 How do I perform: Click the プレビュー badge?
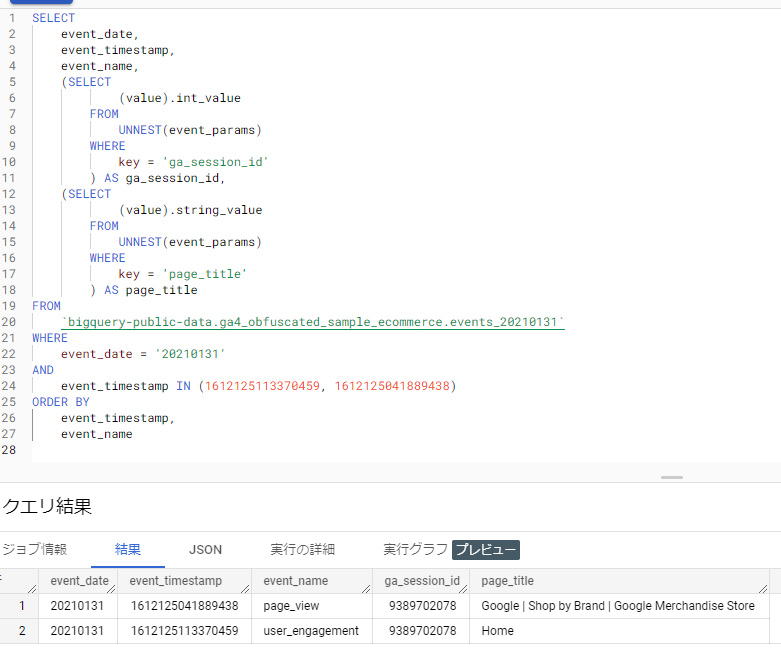coord(486,549)
